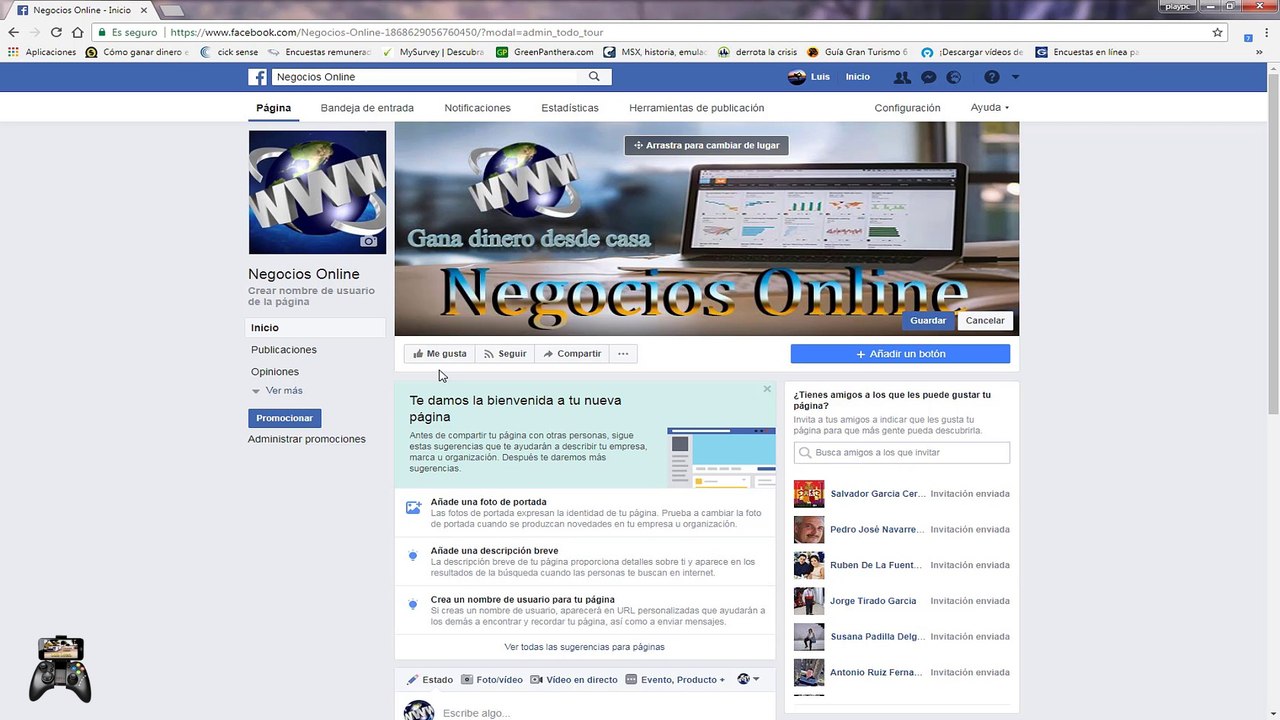Click the Seguir button
This screenshot has height=720, width=1280.
click(x=505, y=354)
